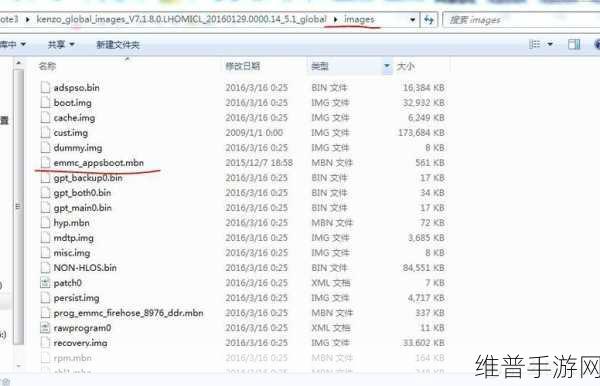The height and width of the screenshot is (386, 600).
Task: Open the 共享 dropdown menu
Action: [x=61, y=44]
